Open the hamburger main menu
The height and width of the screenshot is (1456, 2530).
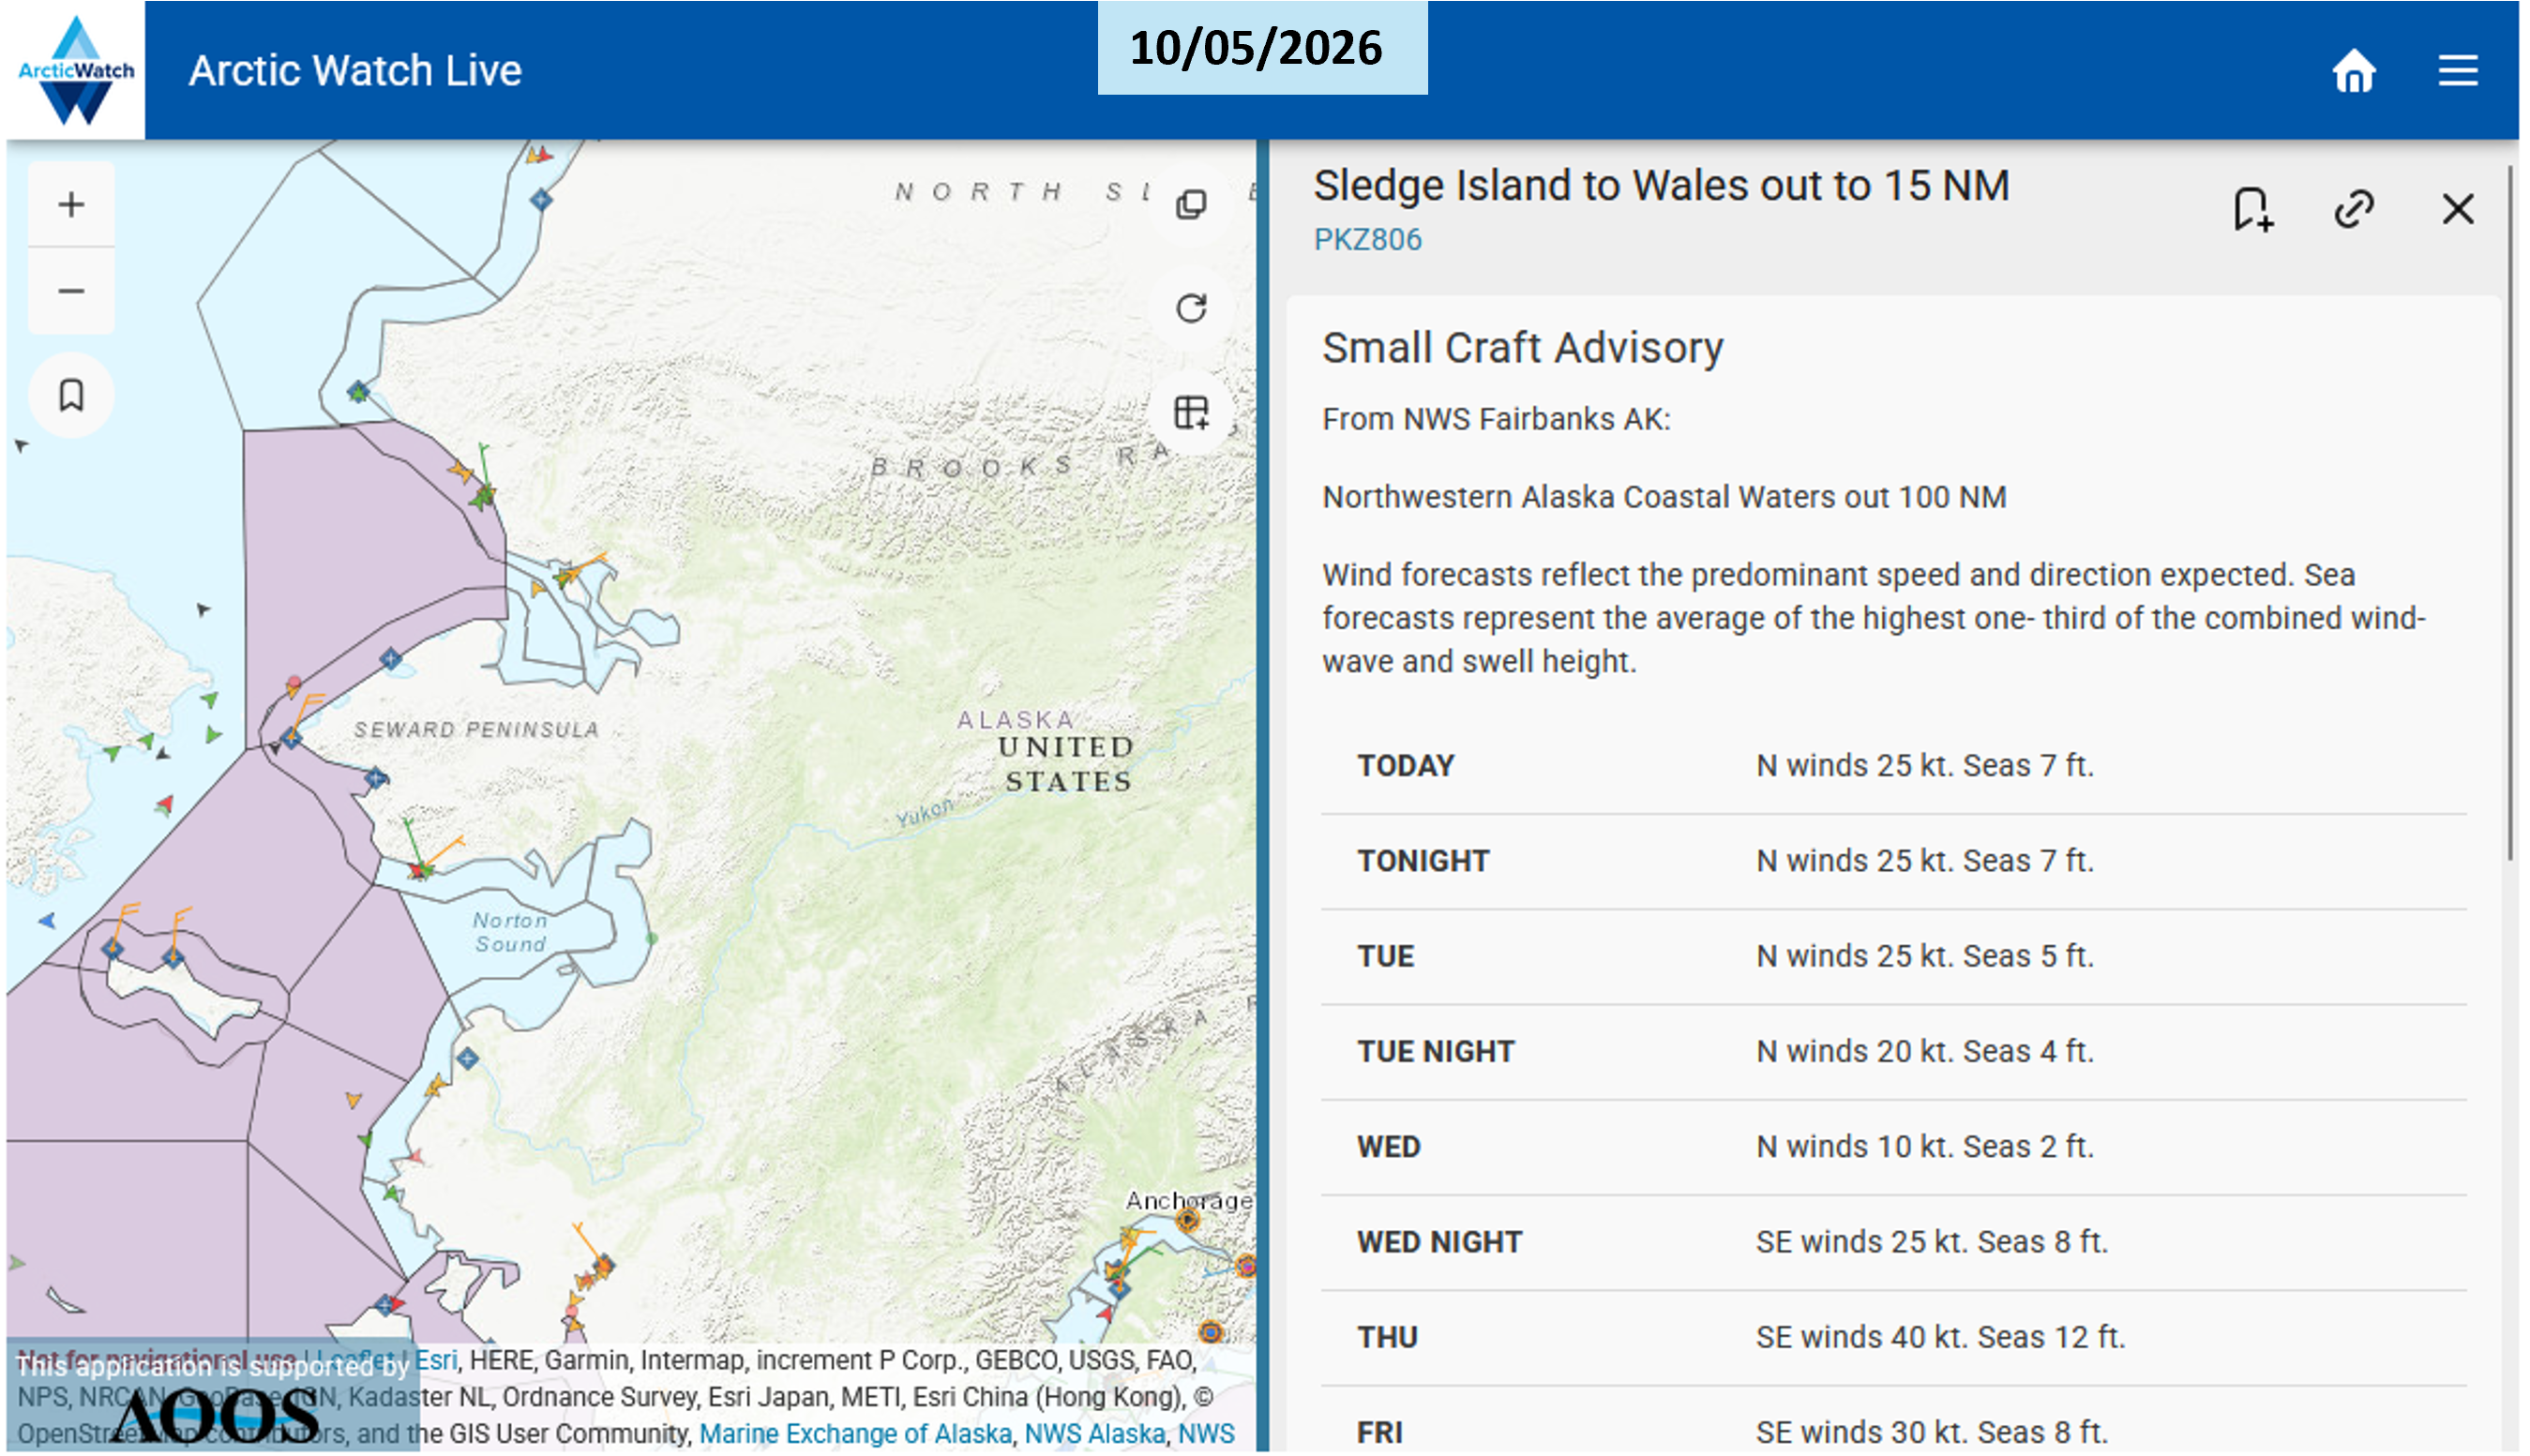click(x=2457, y=71)
